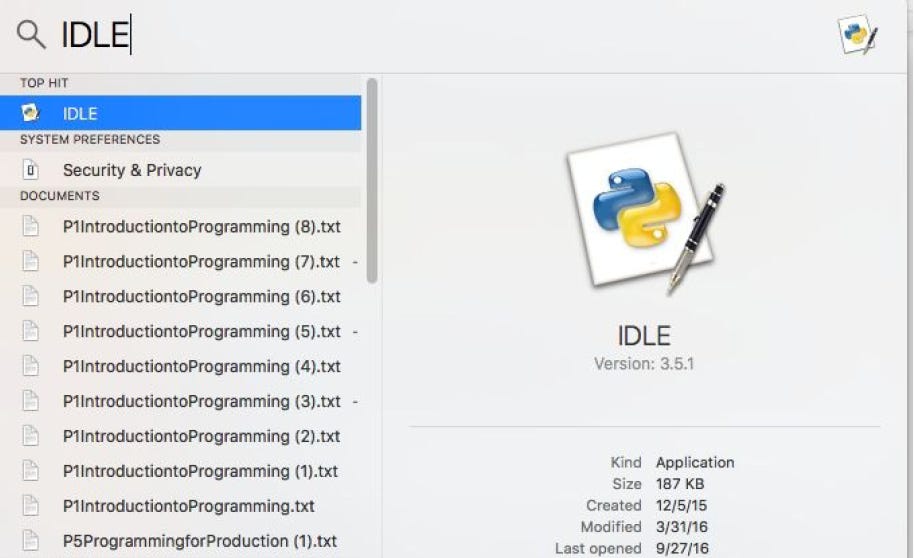Image resolution: width=914 pixels, height=558 pixels.
Task: Click the results list scrollbar thumb
Action: pyautogui.click(x=372, y=181)
